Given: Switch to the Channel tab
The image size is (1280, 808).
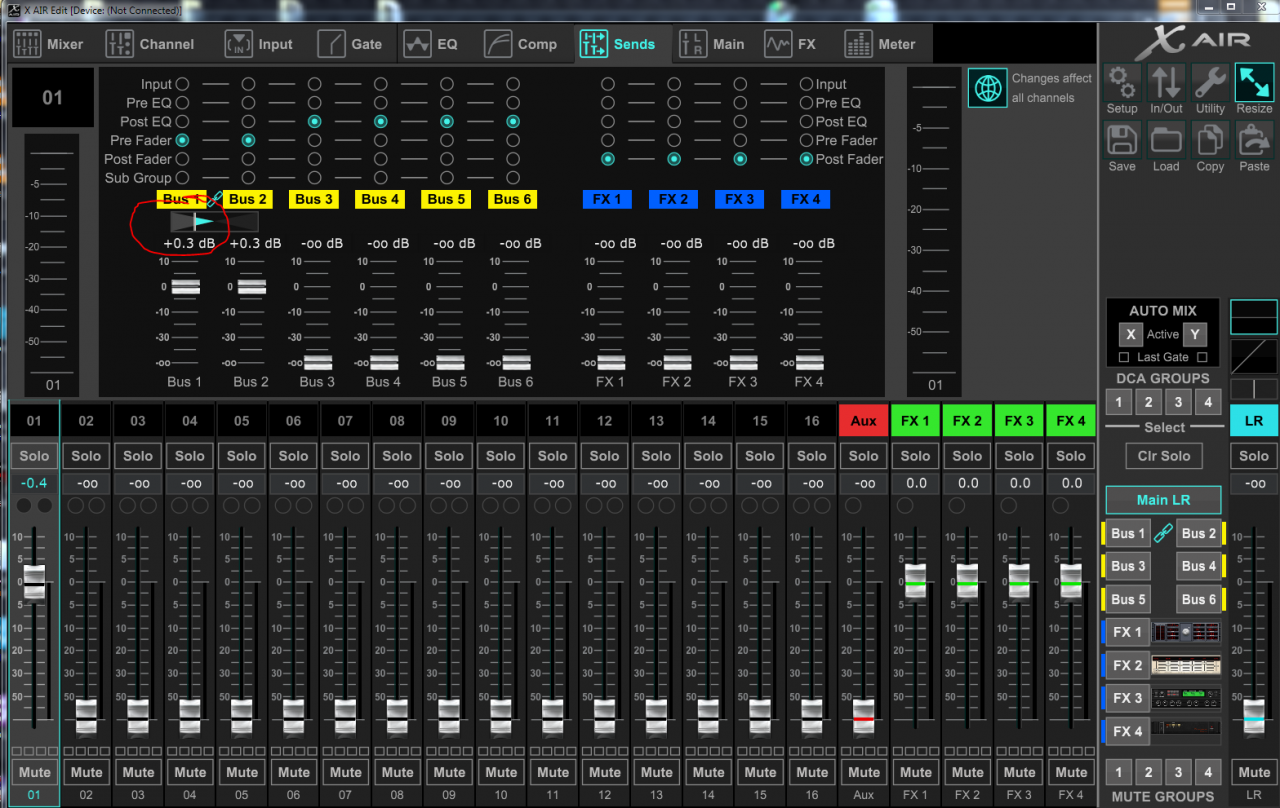Looking at the screenshot, I should tap(150, 44).
